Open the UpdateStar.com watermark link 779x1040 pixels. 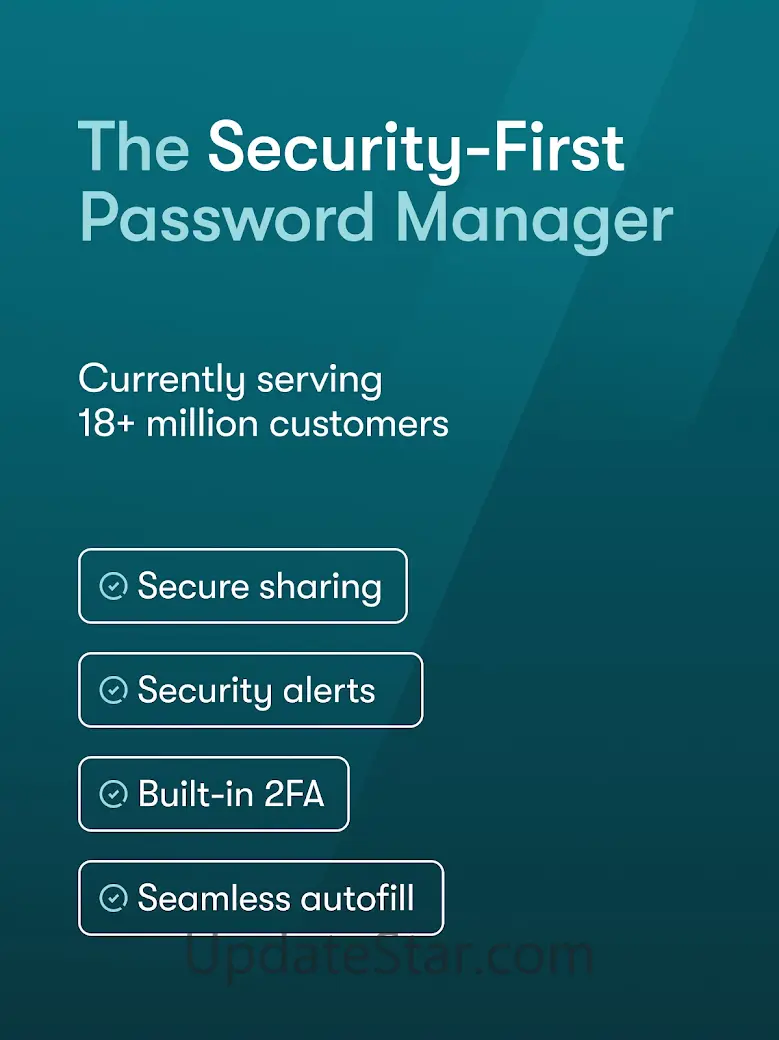(x=389, y=956)
